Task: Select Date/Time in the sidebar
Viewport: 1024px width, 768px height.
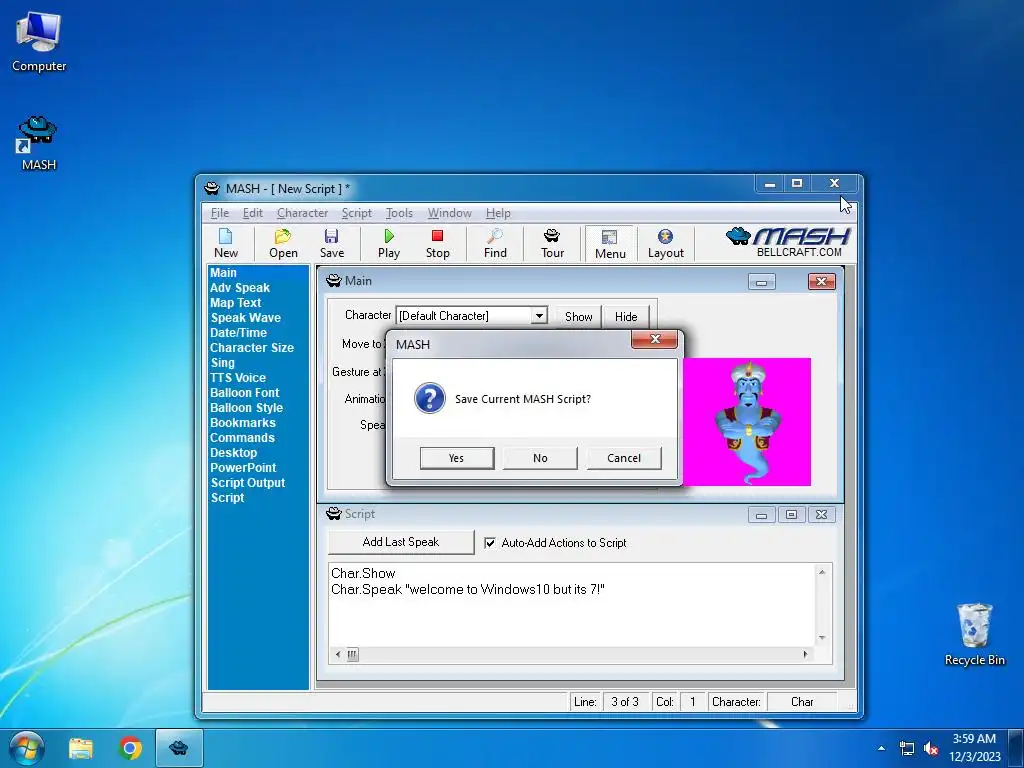Action: tap(238, 333)
